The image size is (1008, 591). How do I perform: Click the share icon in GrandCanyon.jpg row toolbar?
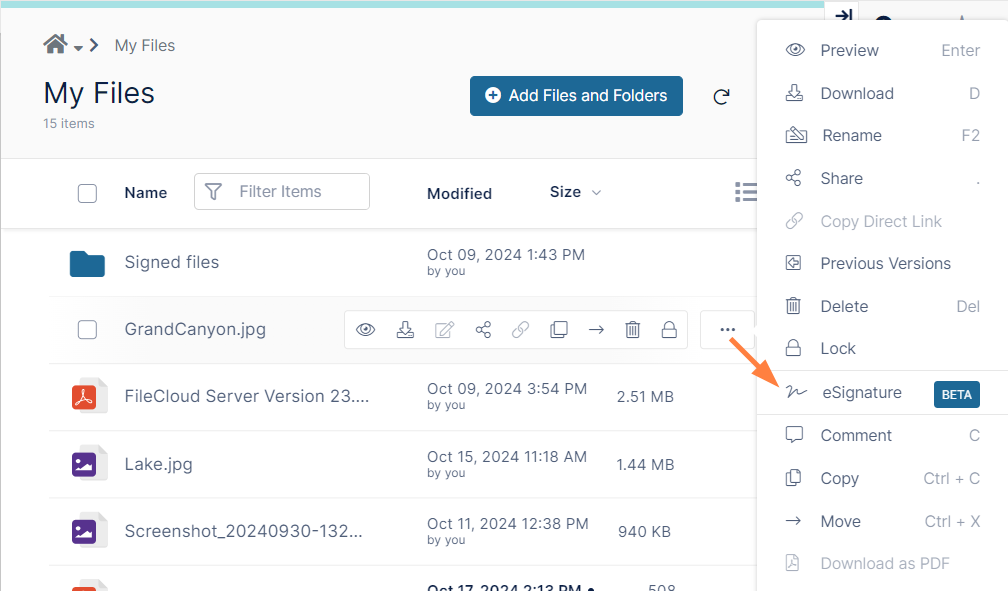483,329
